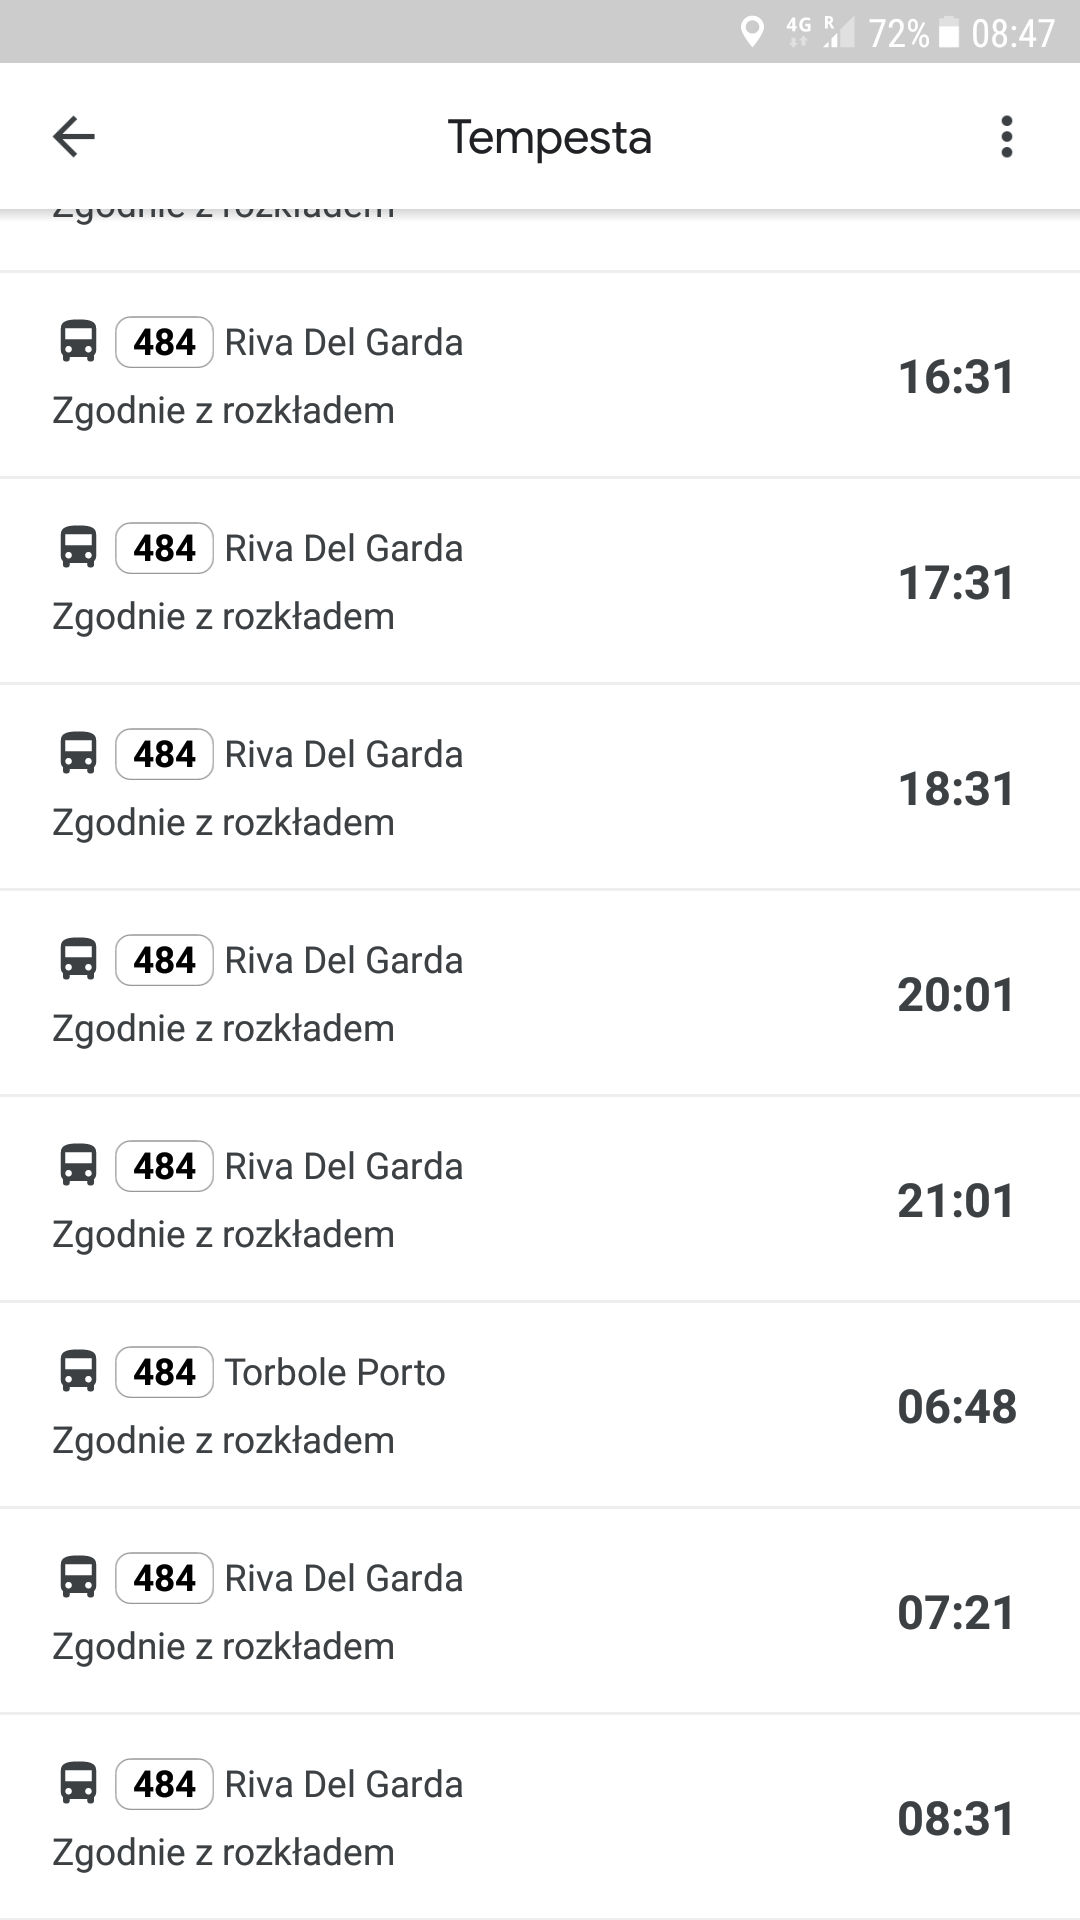This screenshot has width=1080, height=1920.
Task: Tap the location icon in status bar
Action: (x=752, y=32)
